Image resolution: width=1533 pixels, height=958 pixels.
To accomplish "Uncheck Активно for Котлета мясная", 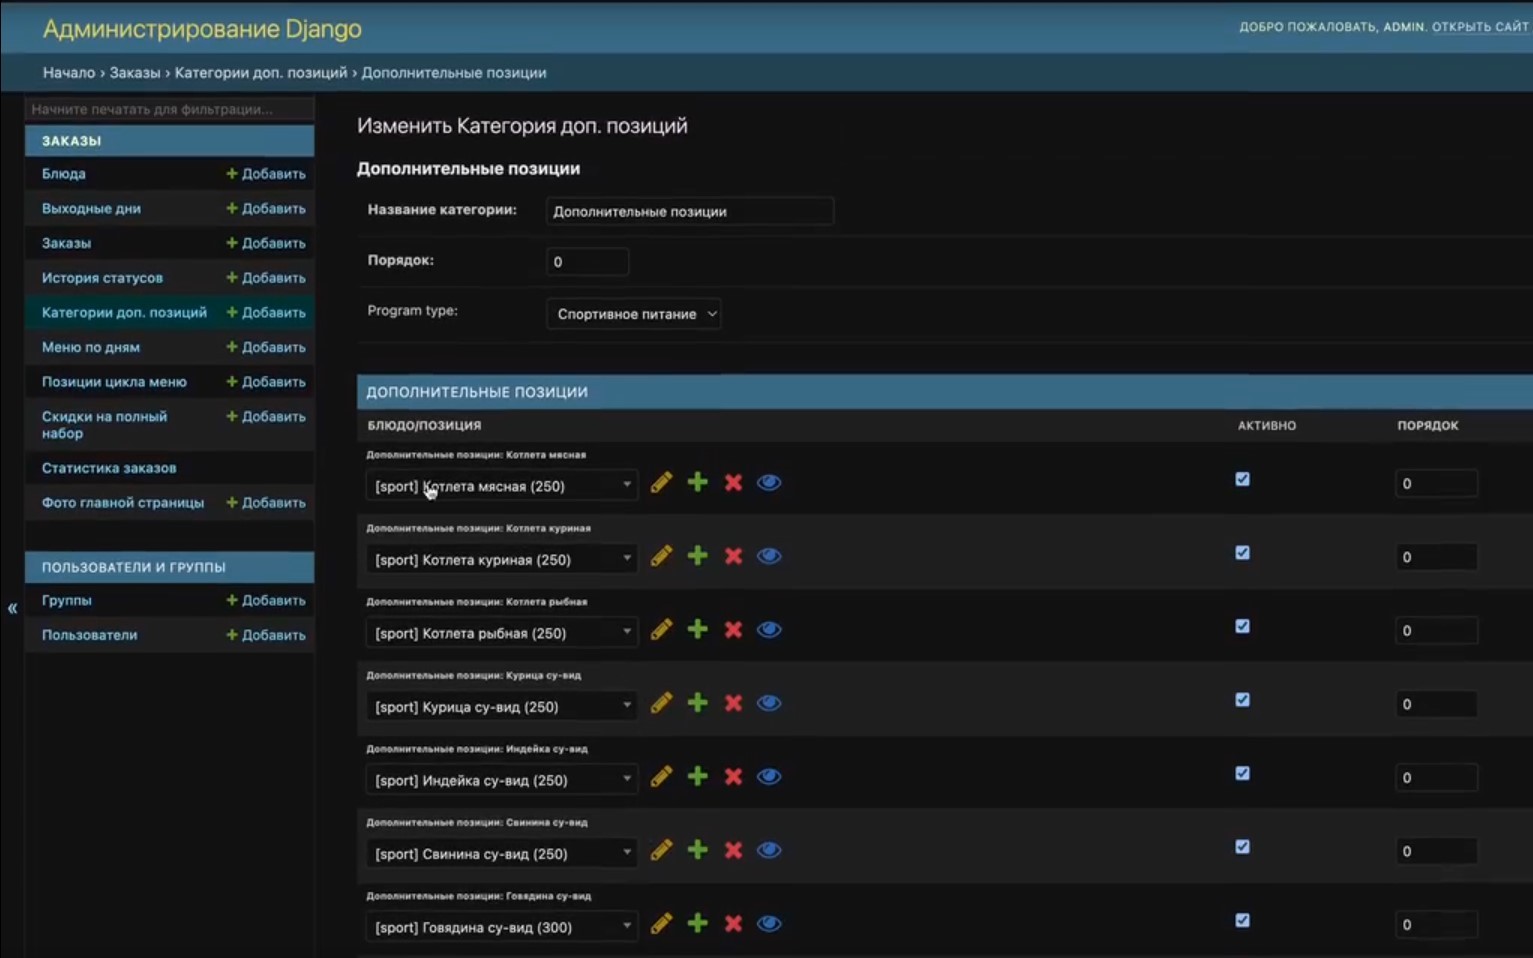I will coord(1242,479).
